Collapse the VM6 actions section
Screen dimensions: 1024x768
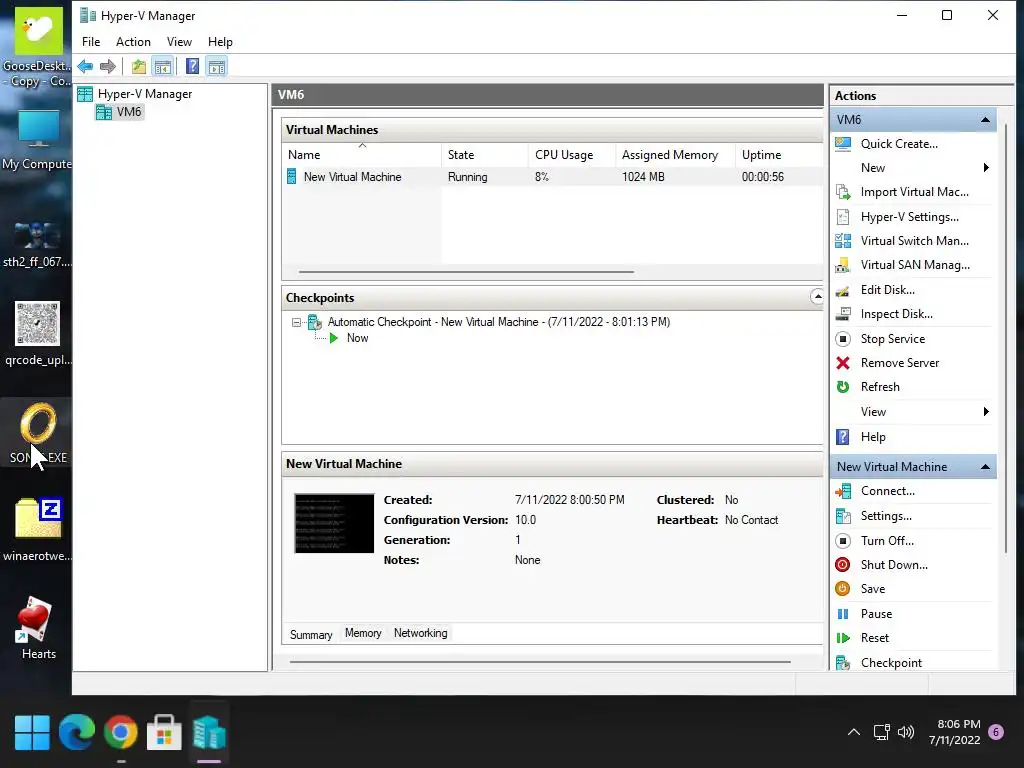(985, 120)
